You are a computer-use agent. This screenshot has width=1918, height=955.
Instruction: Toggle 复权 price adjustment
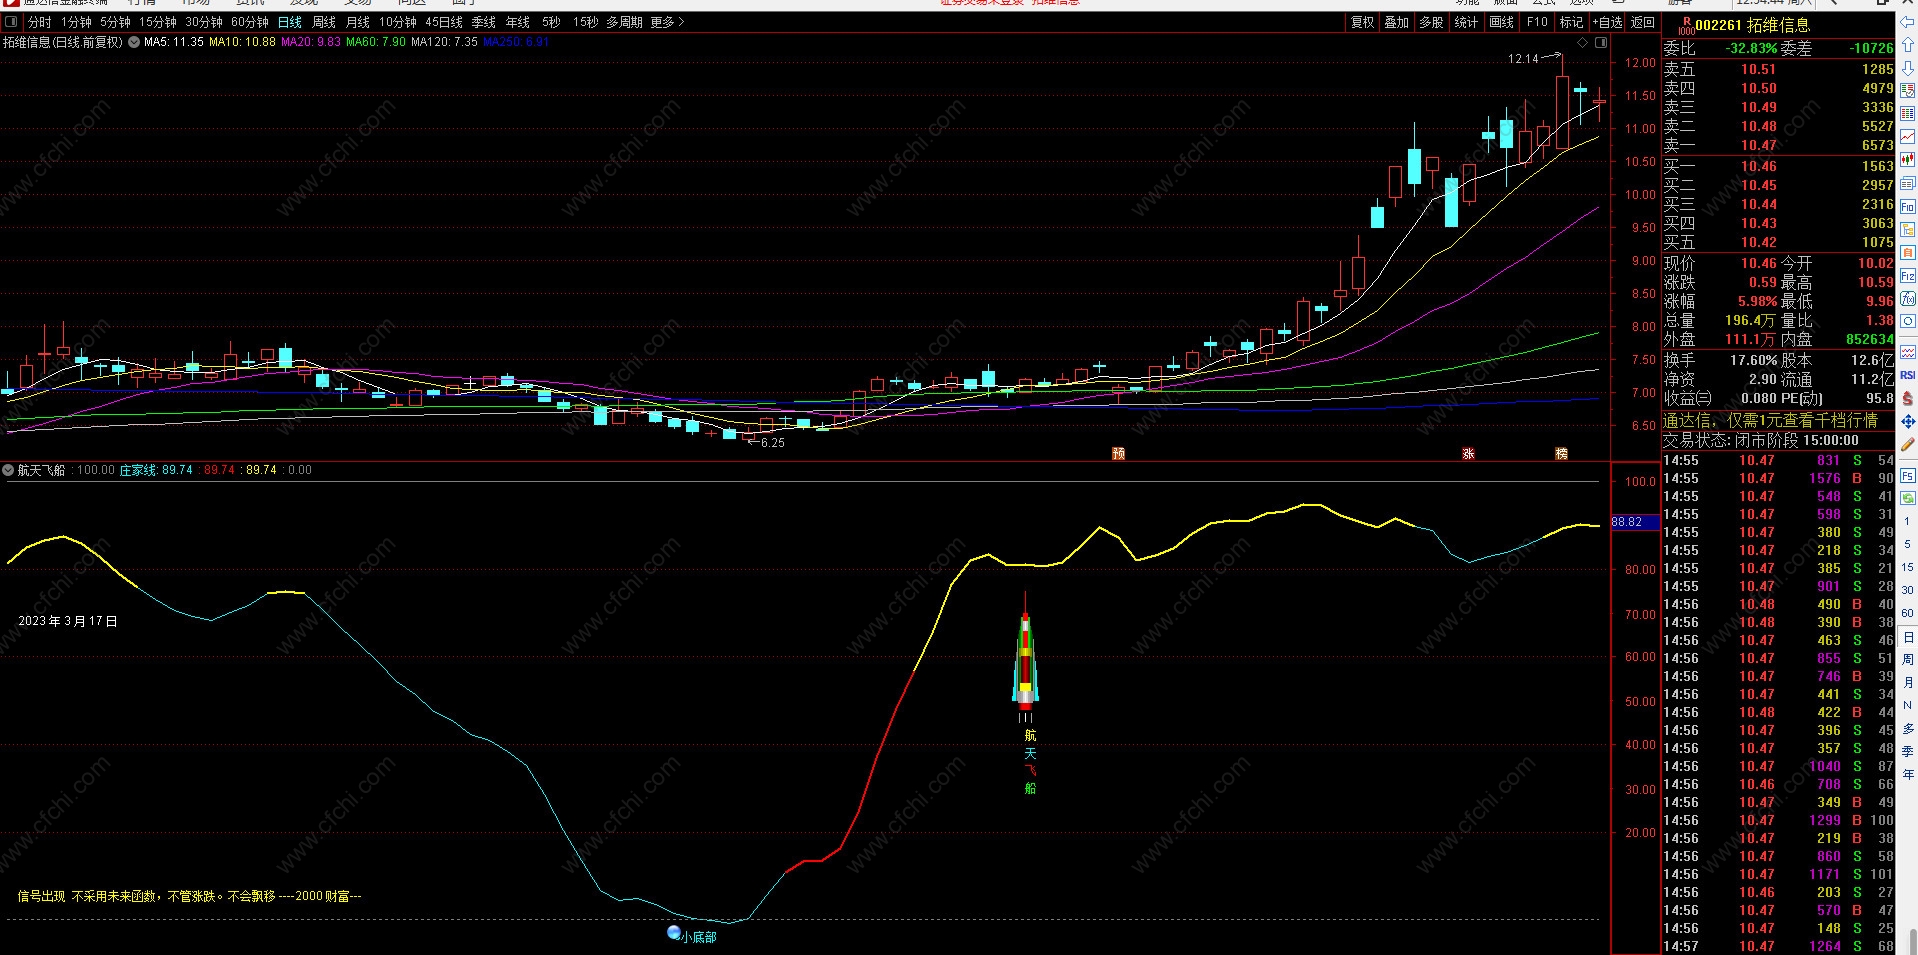1363,22
